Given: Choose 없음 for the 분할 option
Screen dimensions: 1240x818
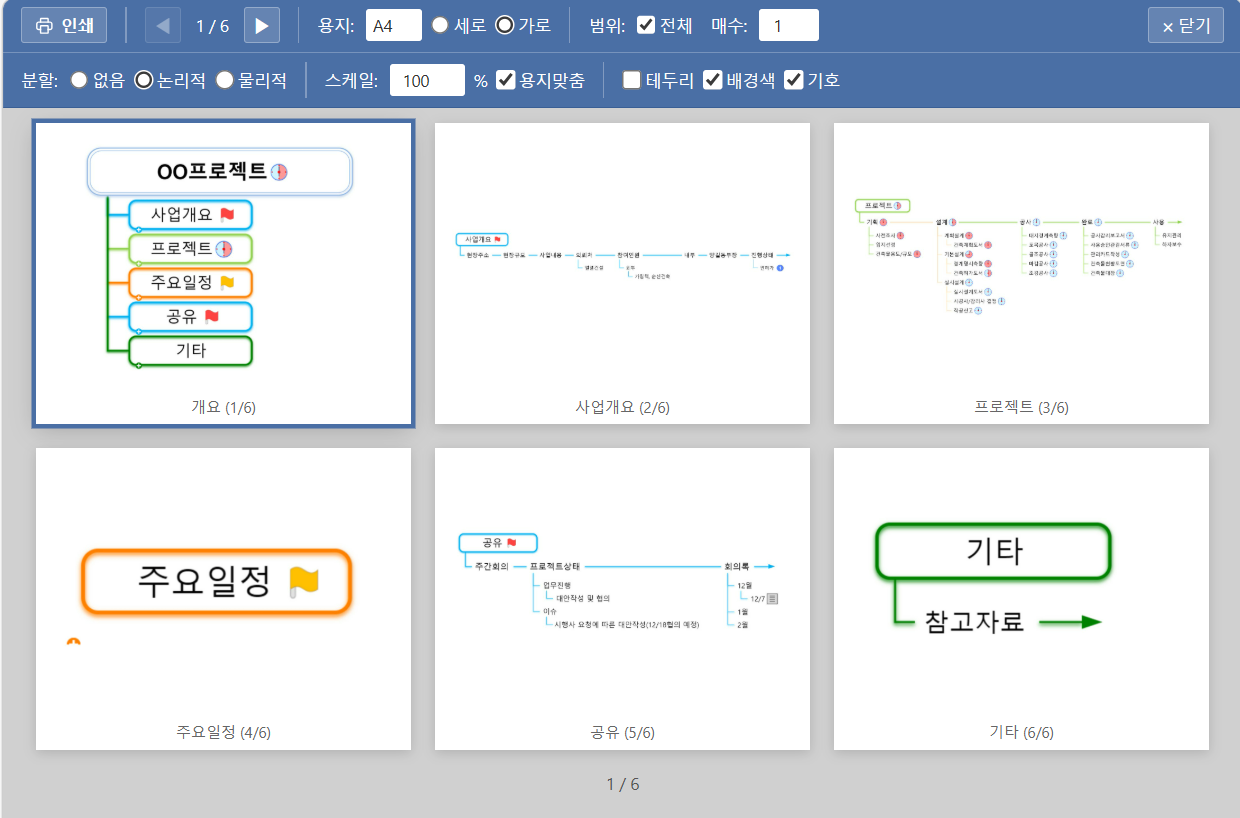Looking at the screenshot, I should click(80, 80).
